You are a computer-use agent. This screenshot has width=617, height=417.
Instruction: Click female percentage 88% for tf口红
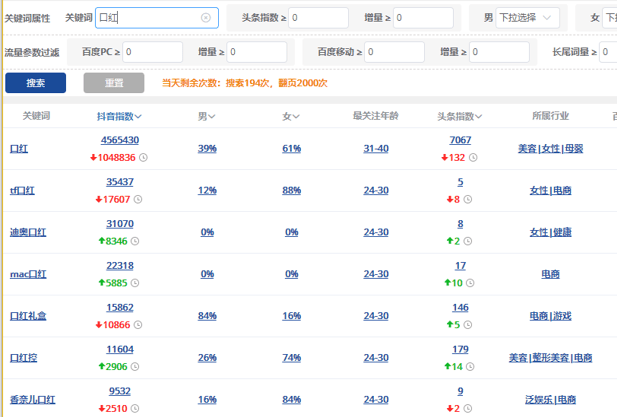[292, 191]
